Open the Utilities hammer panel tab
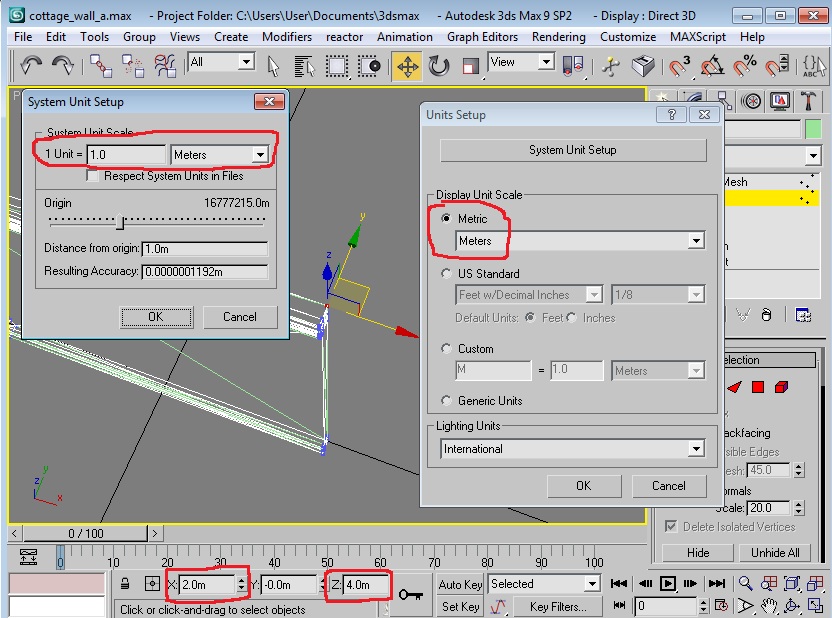This screenshot has width=832, height=618. tap(808, 100)
